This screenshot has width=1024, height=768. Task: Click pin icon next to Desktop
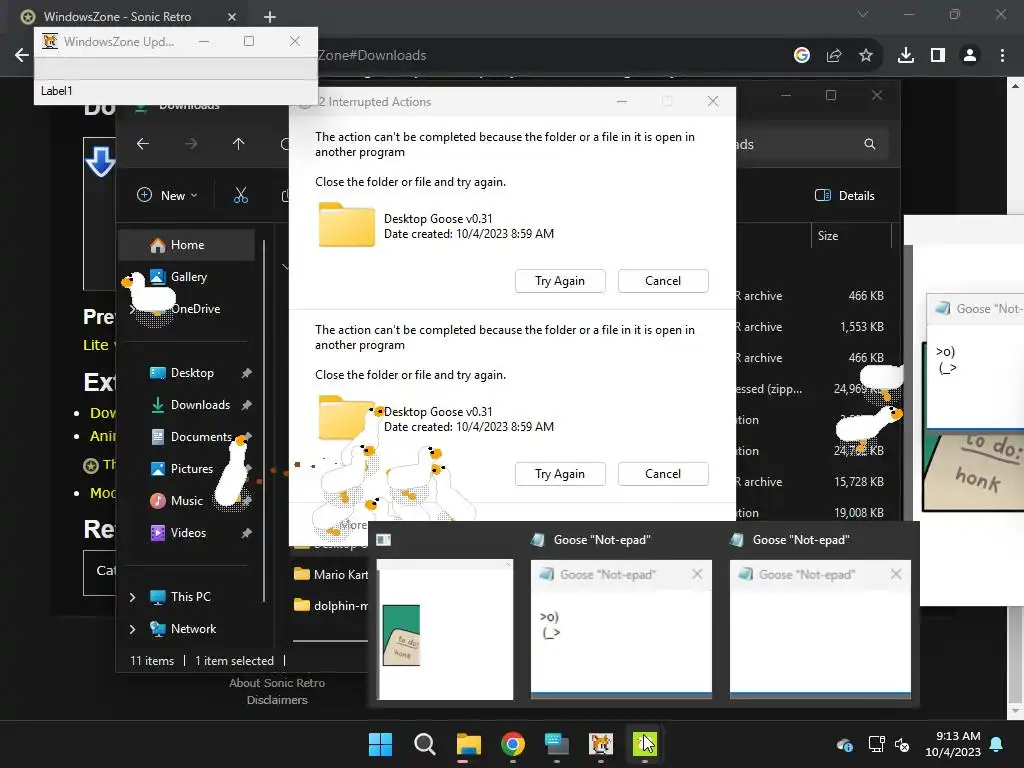246,373
